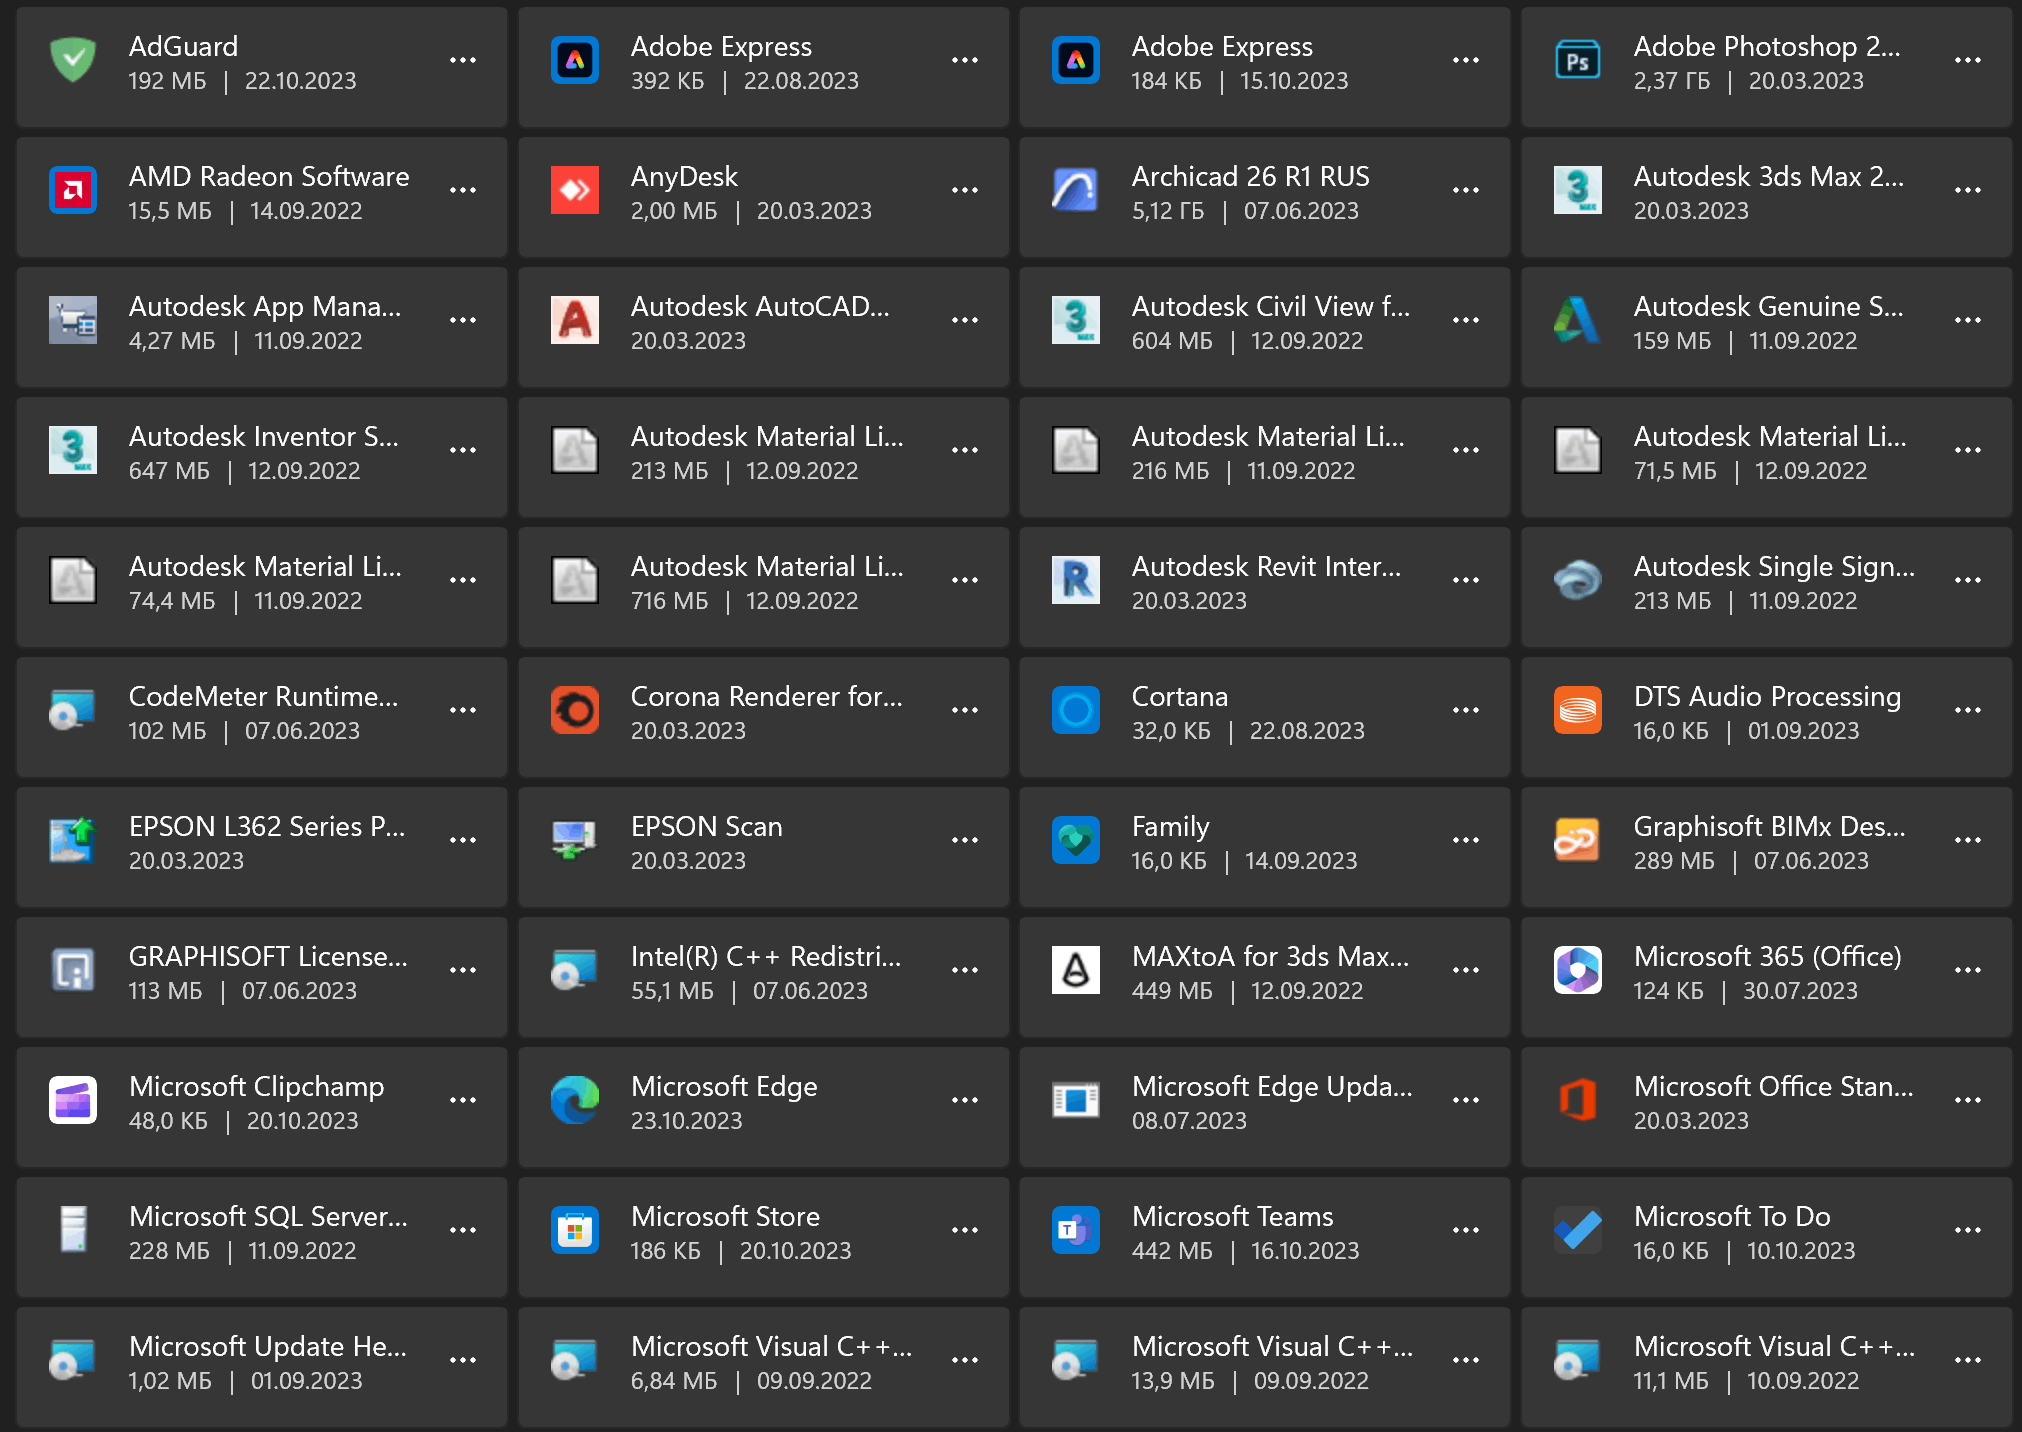
Task: Select the Microsoft Edge Upda... entry
Action: (1264, 1107)
